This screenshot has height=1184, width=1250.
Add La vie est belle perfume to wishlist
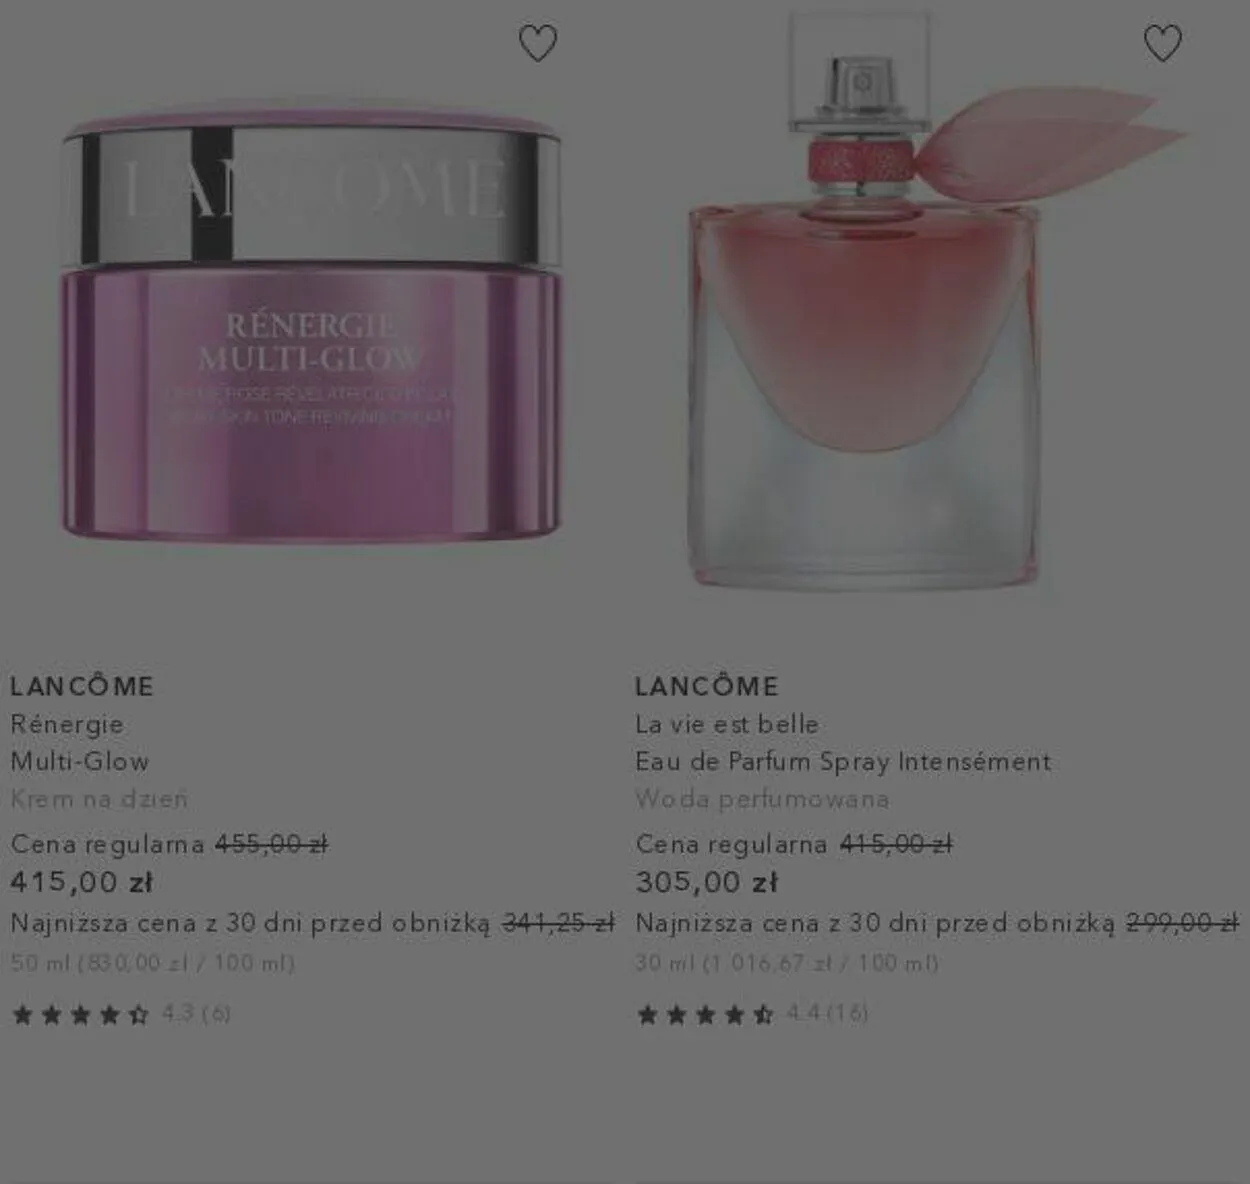point(1162,43)
